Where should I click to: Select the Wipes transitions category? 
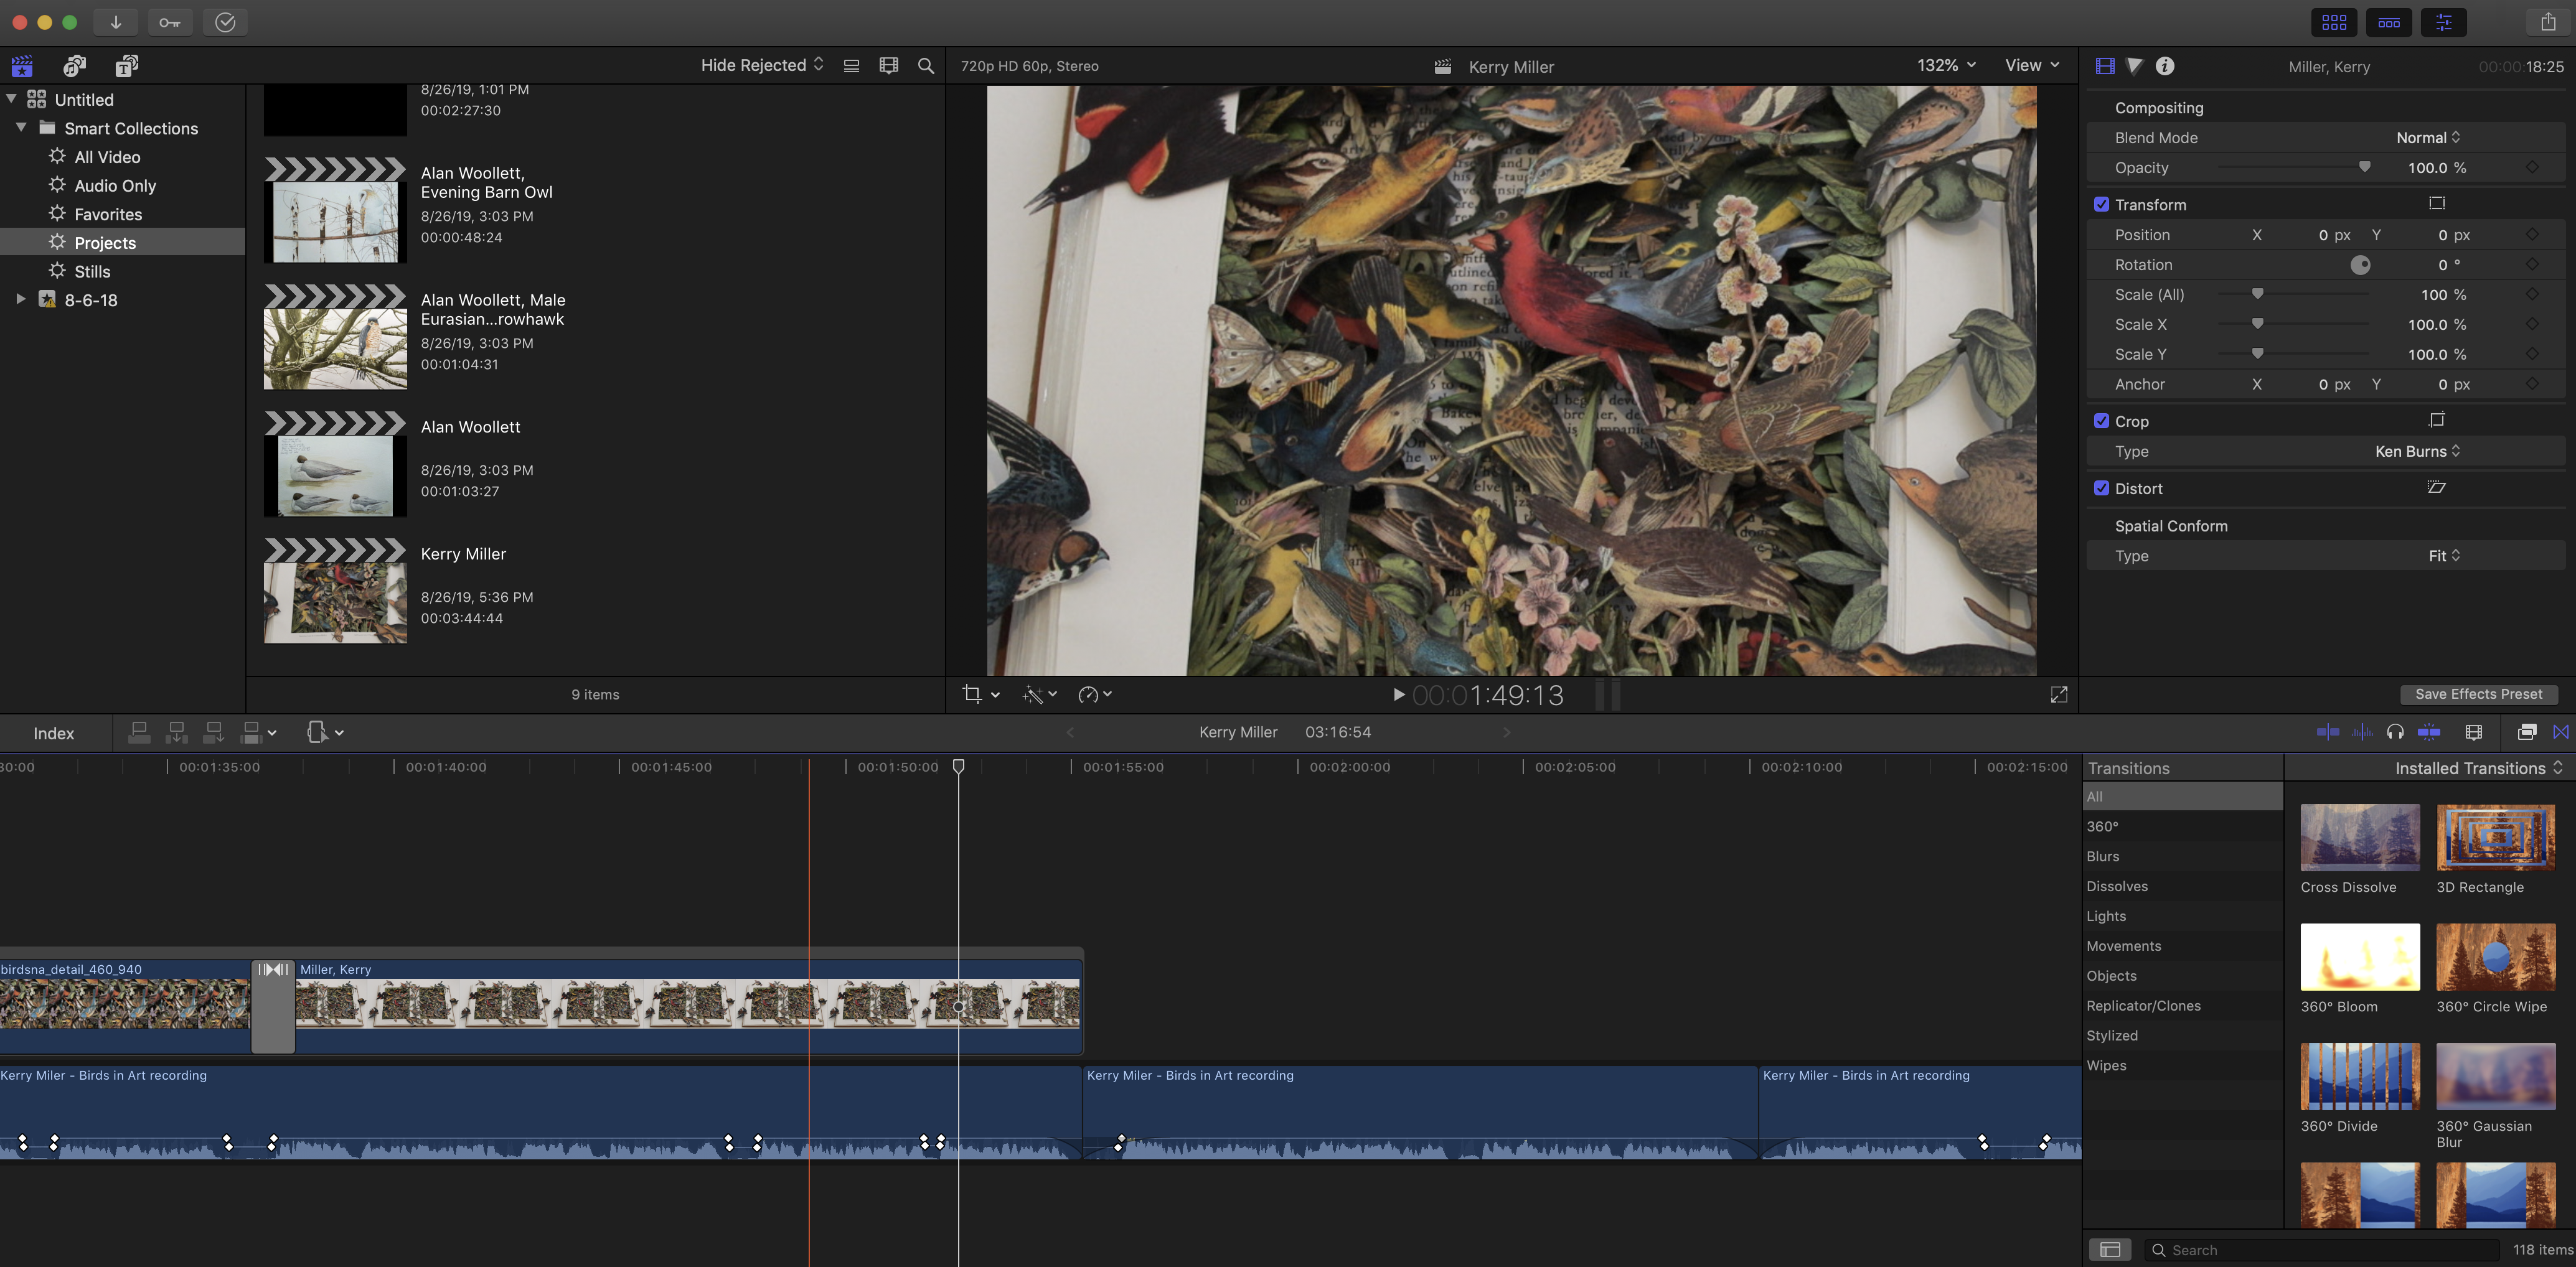click(2106, 1065)
